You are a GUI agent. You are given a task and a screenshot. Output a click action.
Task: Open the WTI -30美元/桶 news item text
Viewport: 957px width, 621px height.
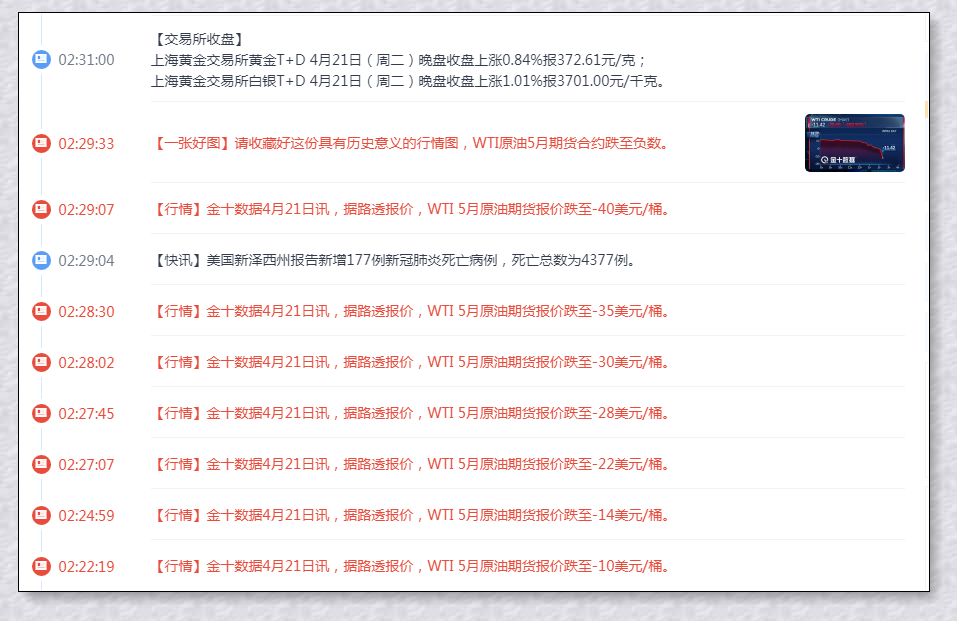tap(412, 362)
